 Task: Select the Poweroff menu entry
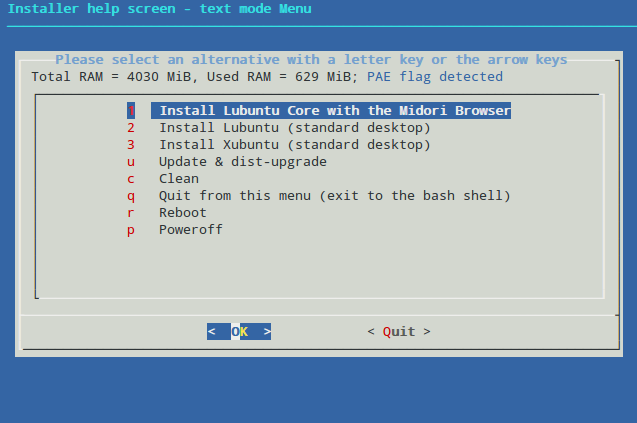pos(191,230)
